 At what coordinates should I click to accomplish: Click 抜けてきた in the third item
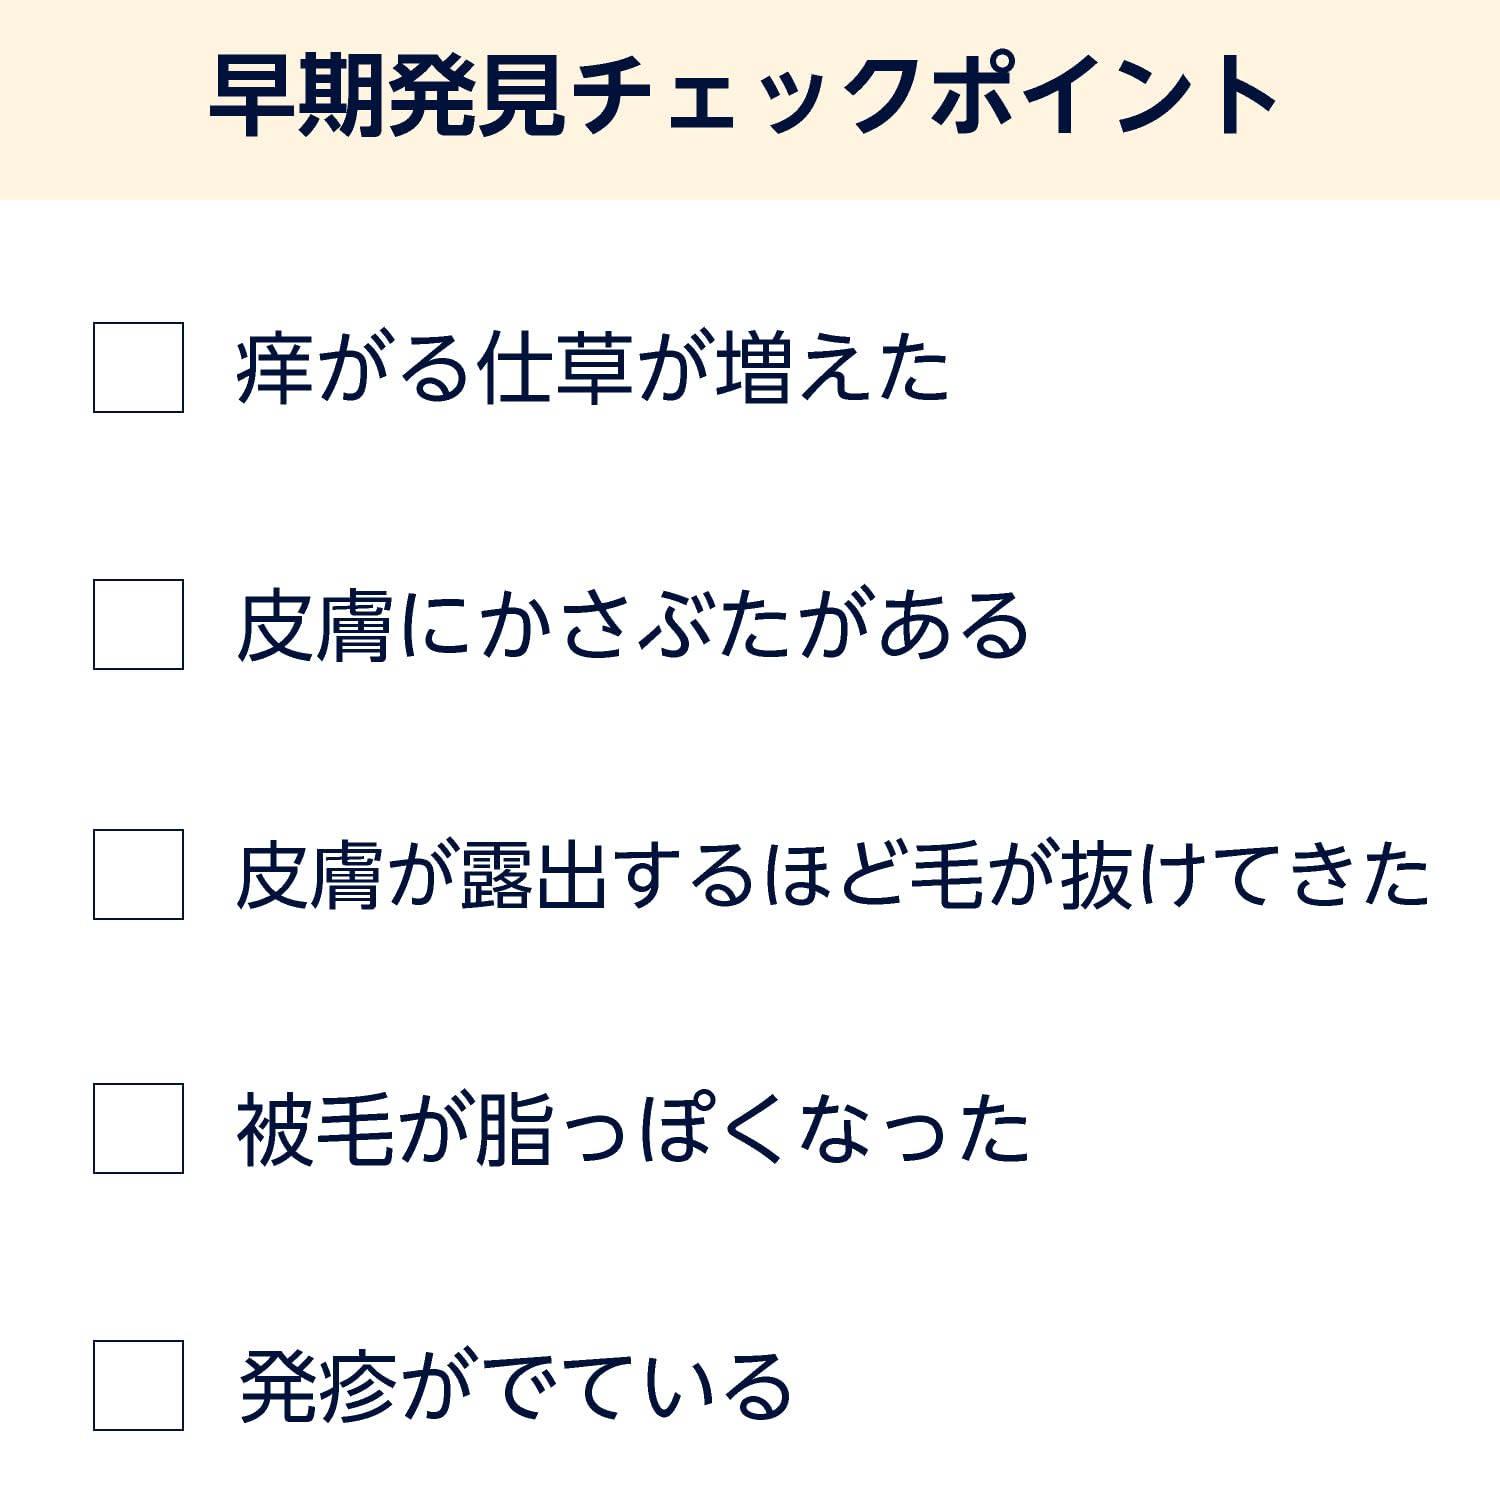(1245, 875)
